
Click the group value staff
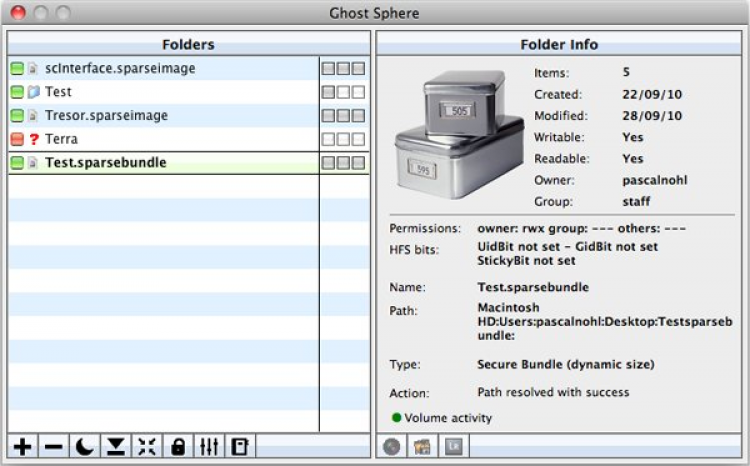tap(636, 201)
